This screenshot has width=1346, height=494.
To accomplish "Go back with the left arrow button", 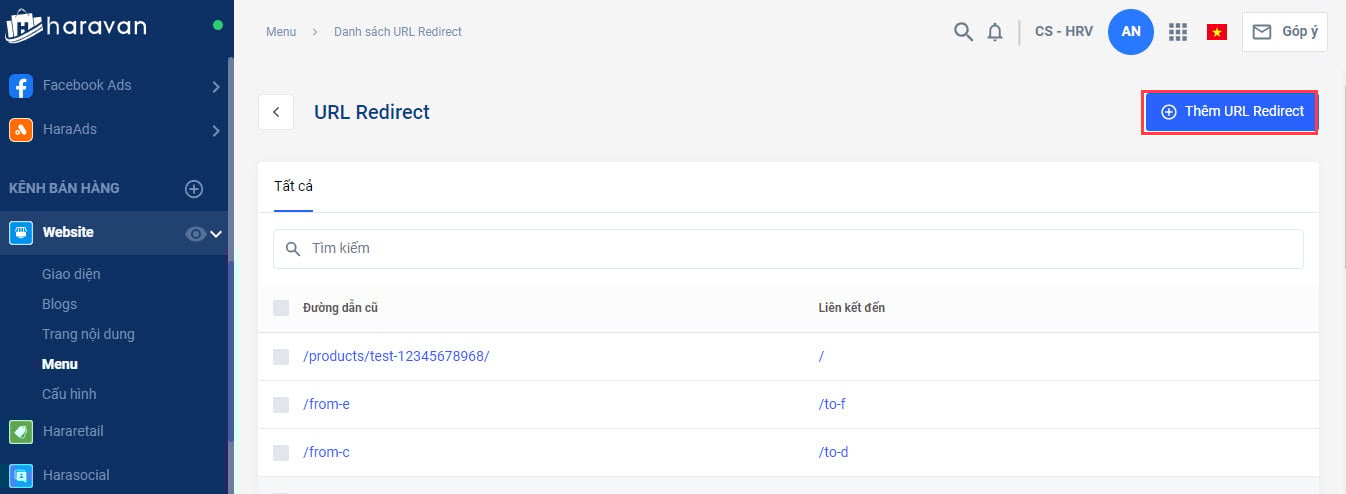I will 276,112.
